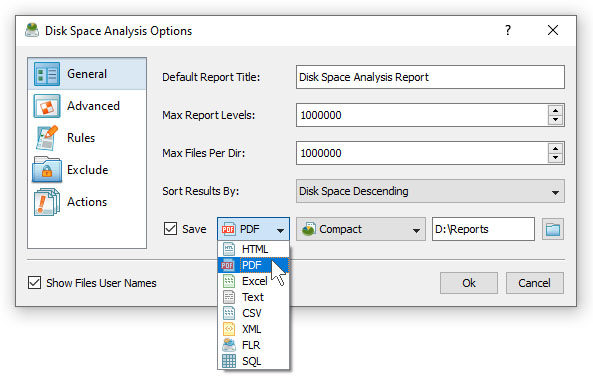The width and height of the screenshot is (593, 379).
Task: Edit the Default Report Title field
Action: pyautogui.click(x=430, y=77)
